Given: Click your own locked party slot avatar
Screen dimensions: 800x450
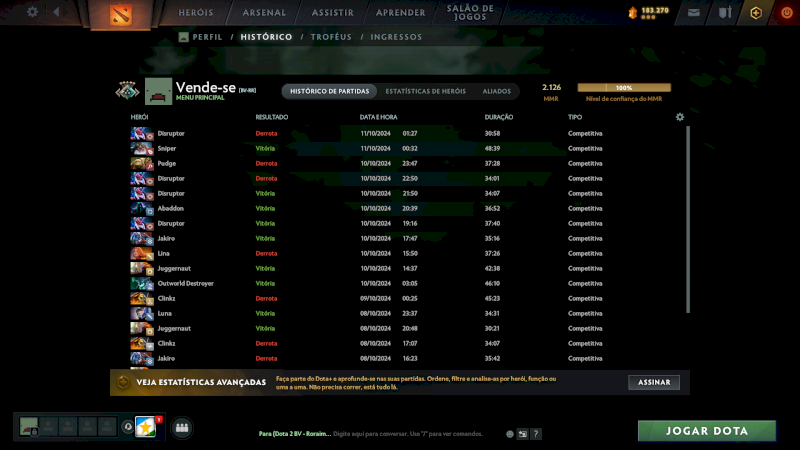Looking at the screenshot, I should 29,427.
